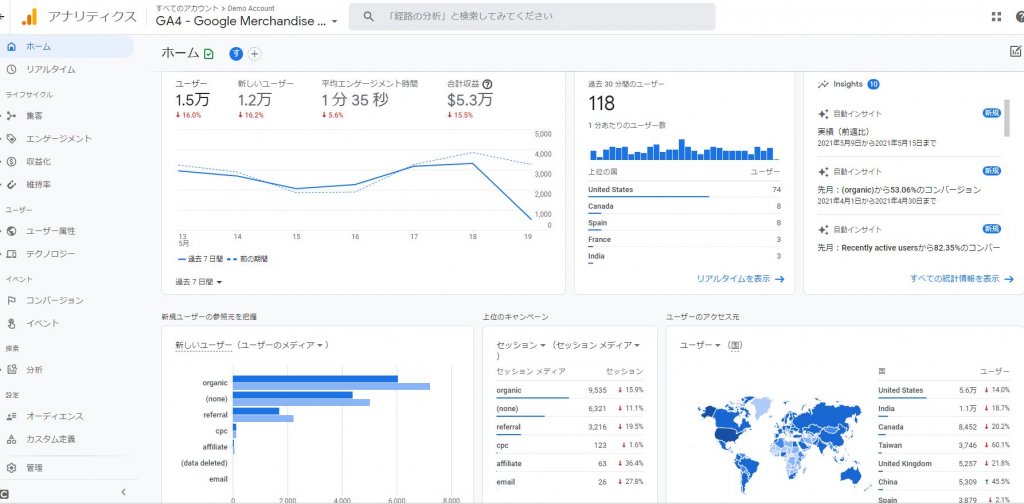1024x504 pixels.
Task: Open the Google apps grid icon
Action: point(996,17)
